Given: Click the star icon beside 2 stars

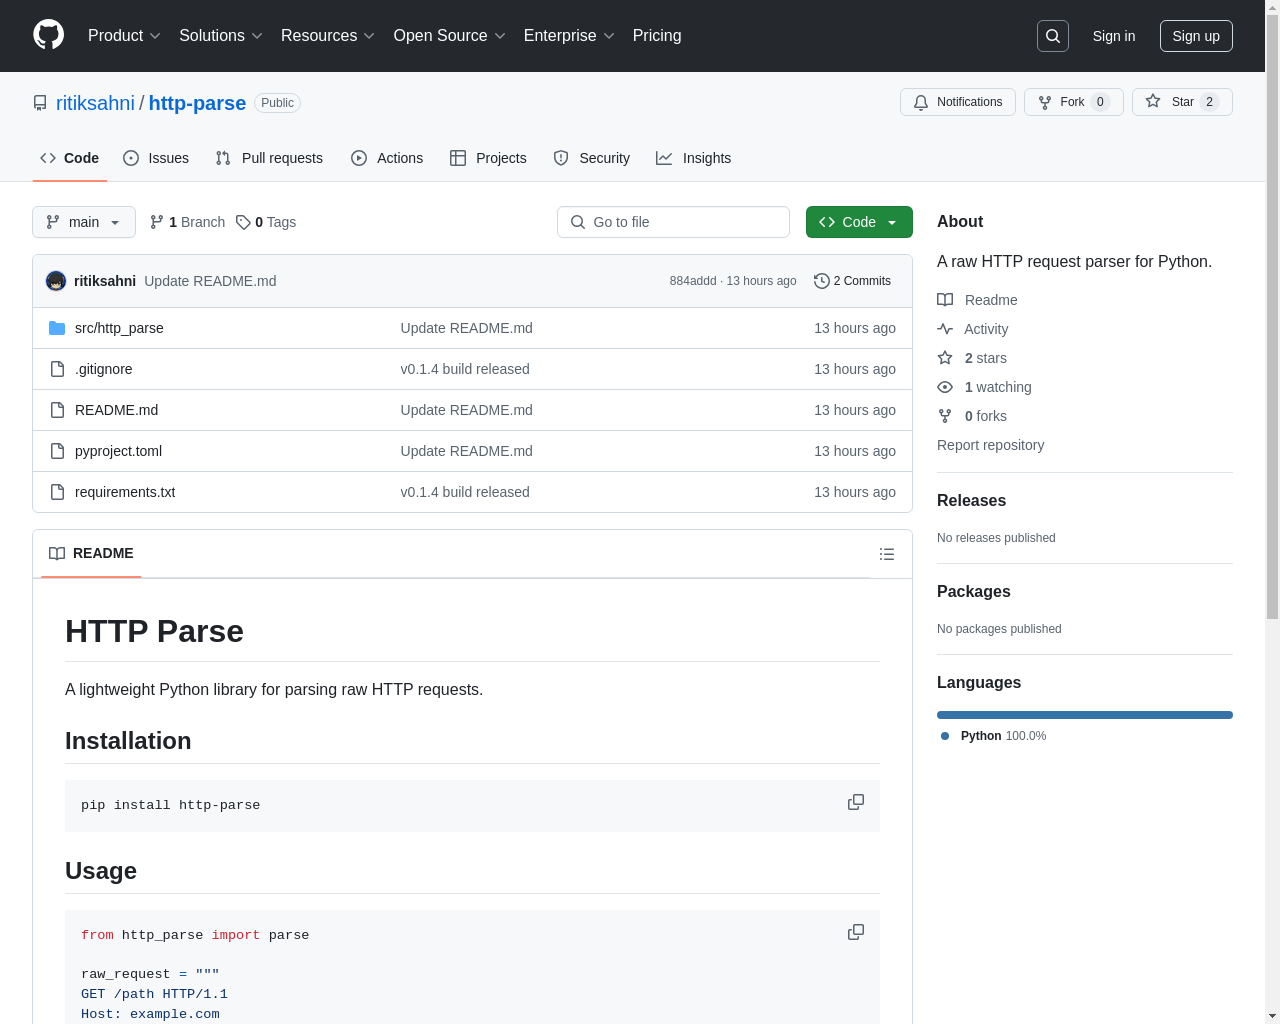Looking at the screenshot, I should pyautogui.click(x=945, y=358).
